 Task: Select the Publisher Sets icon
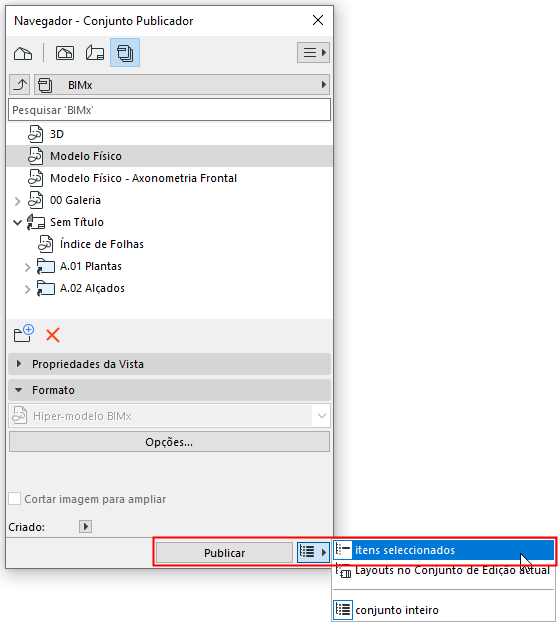tap(125, 53)
